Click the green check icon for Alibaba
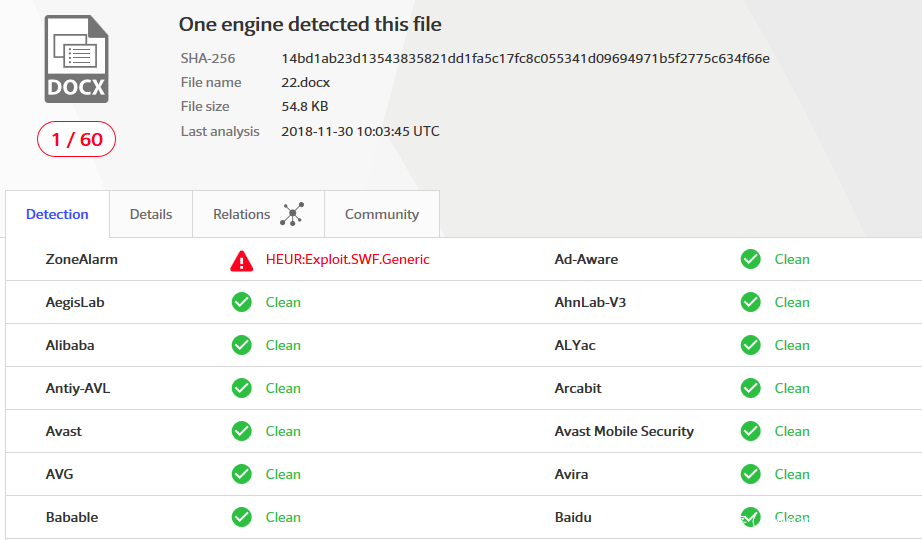Viewport: 922px width, 540px height. [x=242, y=345]
